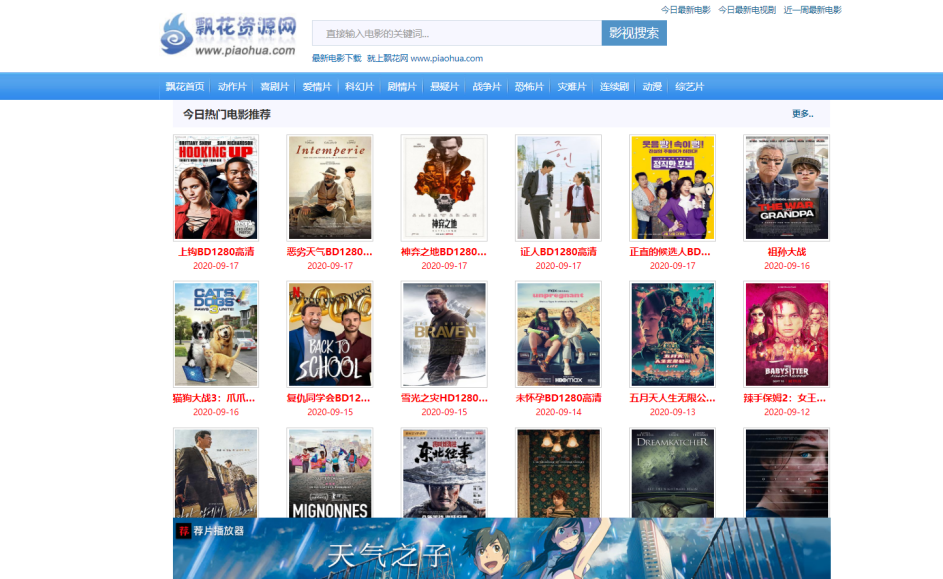The height and width of the screenshot is (579, 943).
Task: Click the title 辣手保姆2：女王...
Action: point(785,398)
